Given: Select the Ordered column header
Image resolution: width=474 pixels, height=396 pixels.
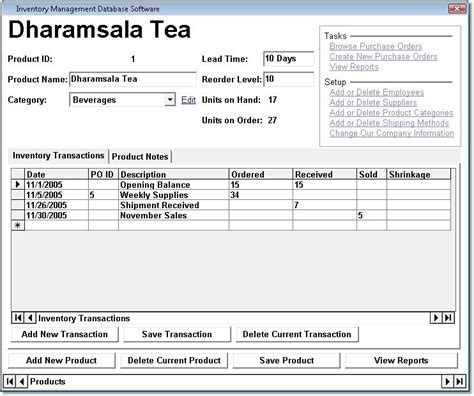Looking at the screenshot, I should [x=261, y=174].
